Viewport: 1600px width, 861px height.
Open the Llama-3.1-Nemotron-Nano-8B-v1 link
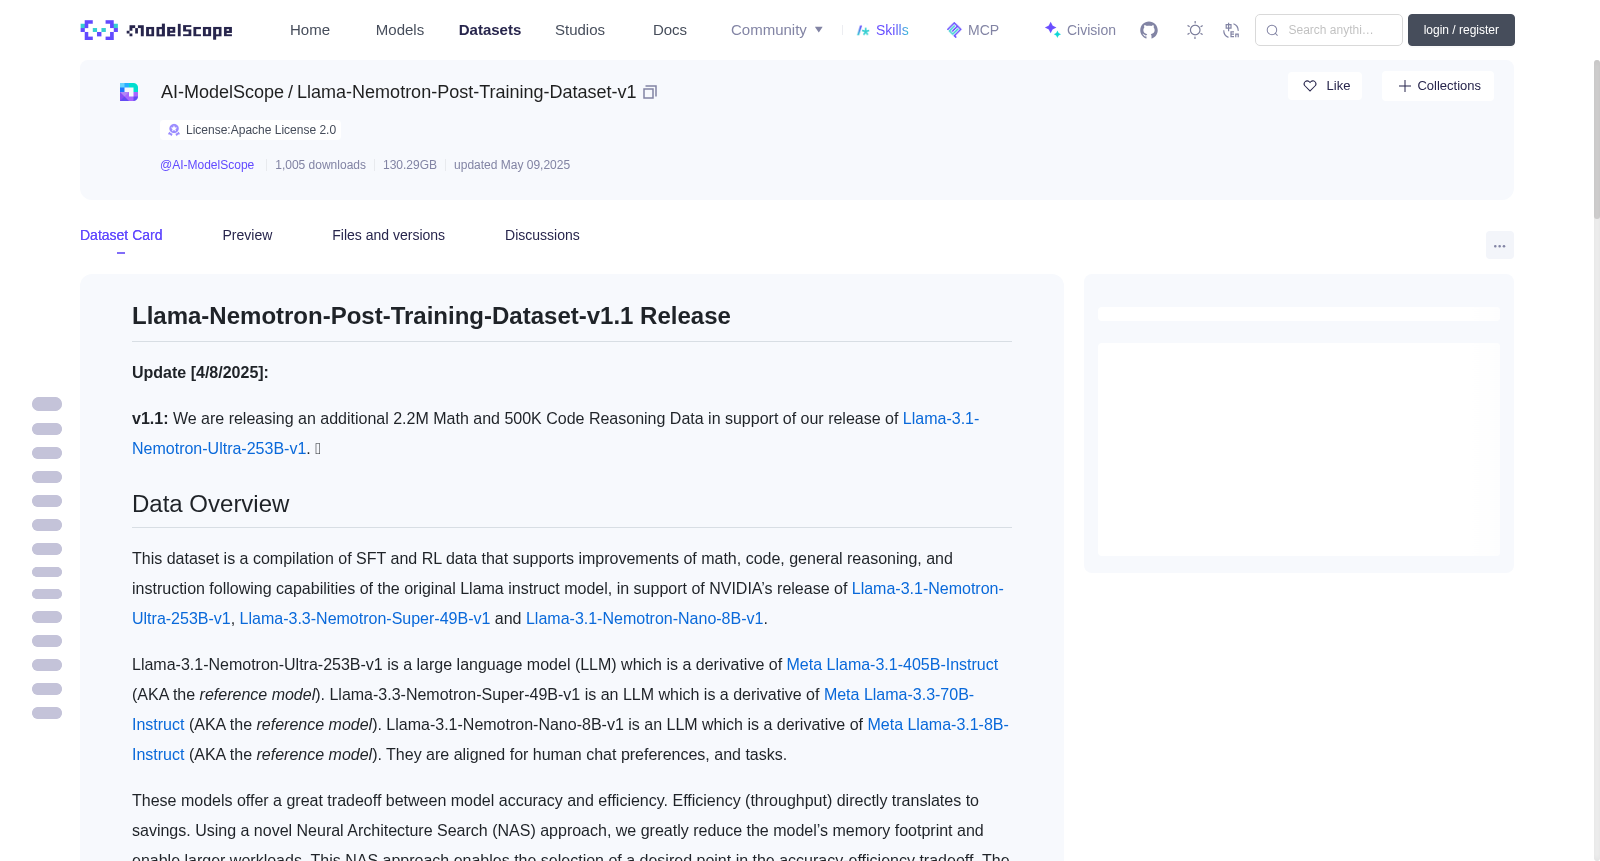pyautogui.click(x=644, y=619)
